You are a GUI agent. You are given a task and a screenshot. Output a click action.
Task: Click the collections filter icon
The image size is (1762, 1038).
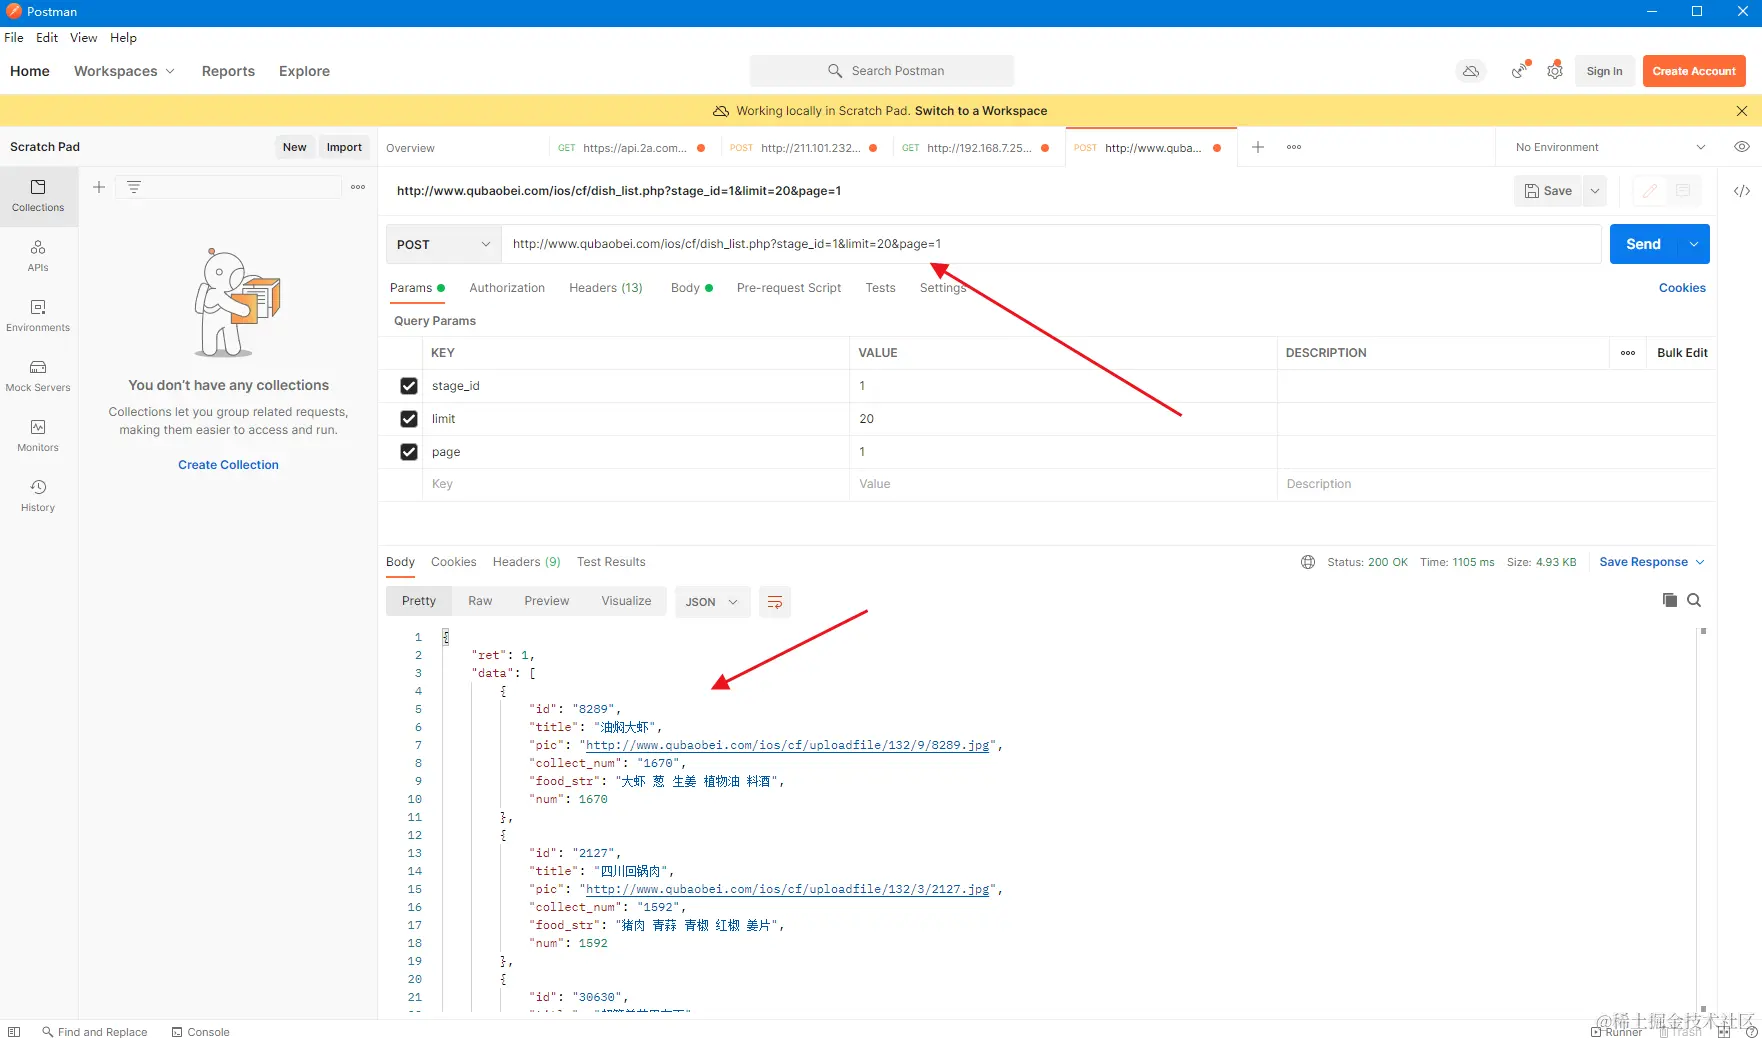coord(134,187)
